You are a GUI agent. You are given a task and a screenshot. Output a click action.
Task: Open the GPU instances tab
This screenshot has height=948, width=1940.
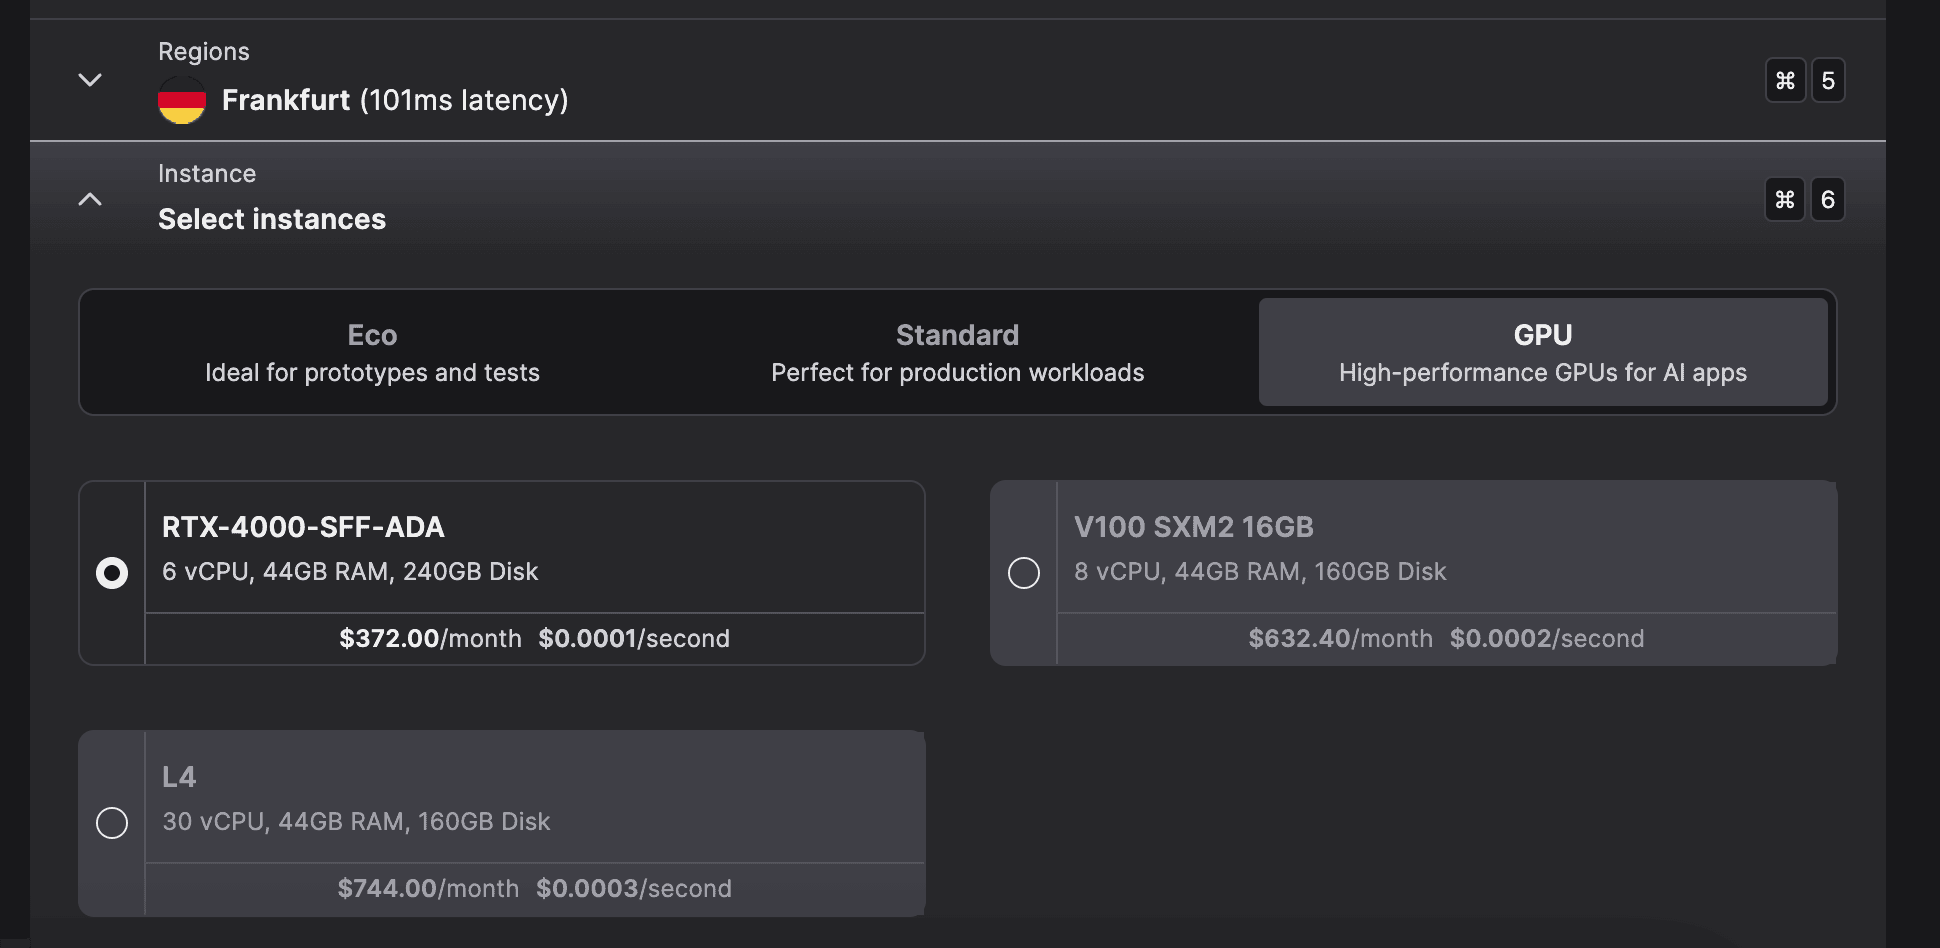point(1542,352)
